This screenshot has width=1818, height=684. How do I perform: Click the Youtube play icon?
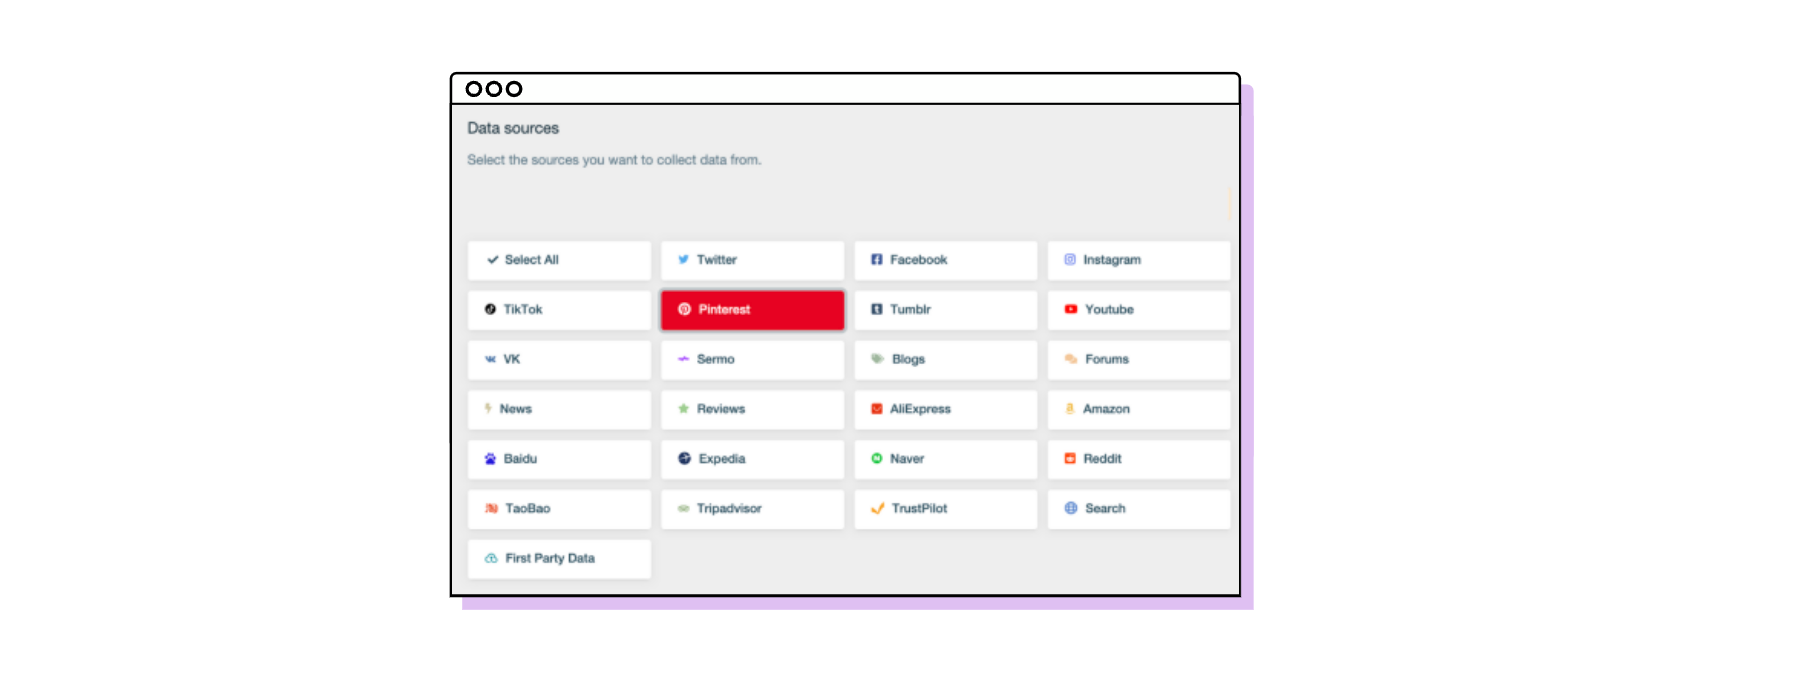click(1071, 310)
